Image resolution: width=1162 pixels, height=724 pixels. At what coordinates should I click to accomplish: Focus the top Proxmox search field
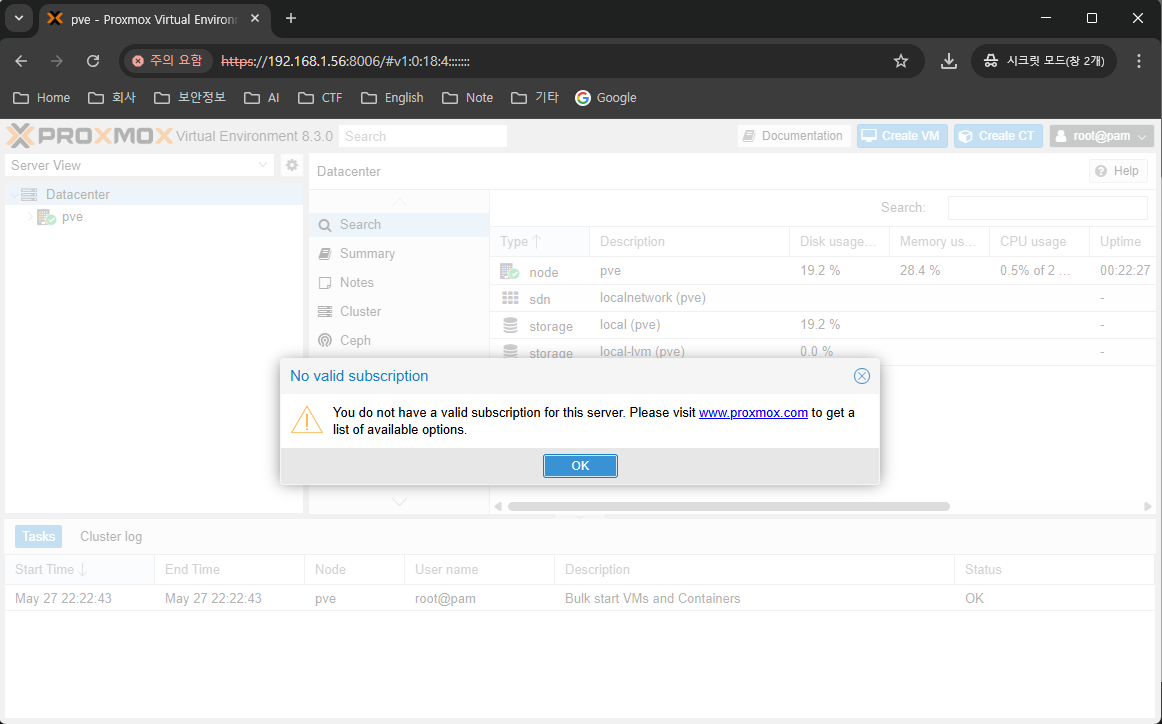coord(422,136)
